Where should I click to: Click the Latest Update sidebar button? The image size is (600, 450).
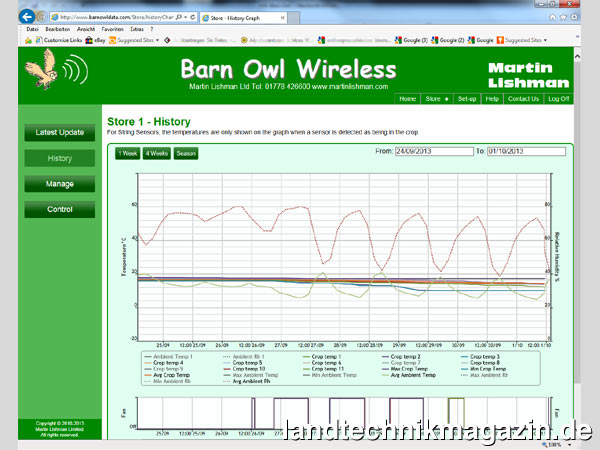click(x=60, y=133)
